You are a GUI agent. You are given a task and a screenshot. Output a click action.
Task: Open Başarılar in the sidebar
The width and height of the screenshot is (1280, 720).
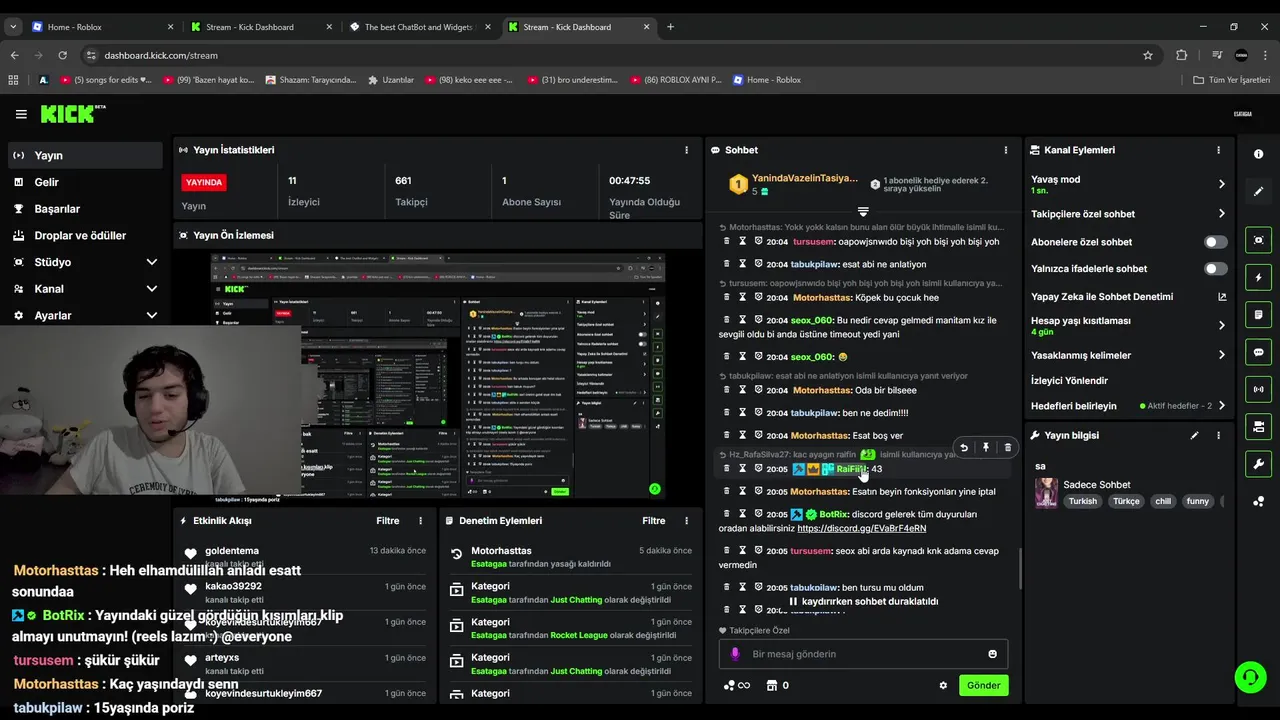point(85,209)
